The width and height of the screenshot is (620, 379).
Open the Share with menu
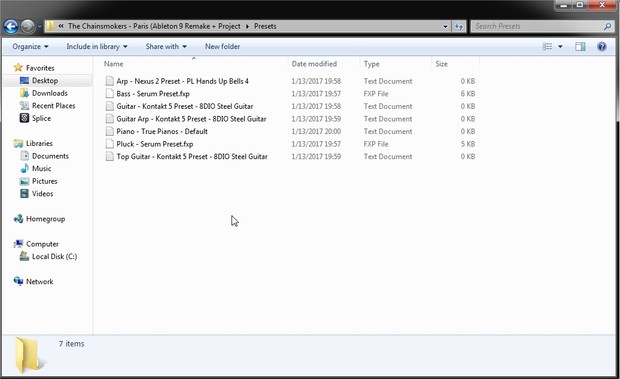click(166, 46)
